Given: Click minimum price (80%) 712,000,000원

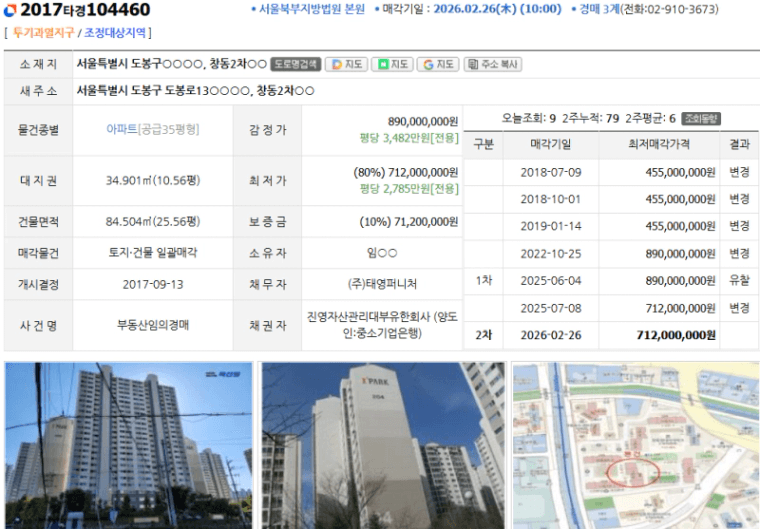Looking at the screenshot, I should (406, 173).
